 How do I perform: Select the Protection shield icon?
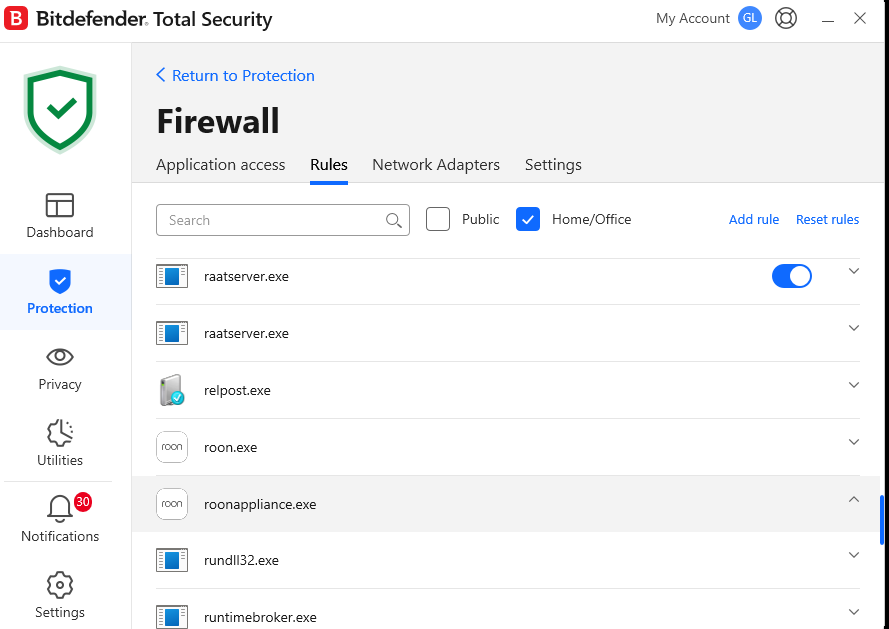click(x=60, y=281)
